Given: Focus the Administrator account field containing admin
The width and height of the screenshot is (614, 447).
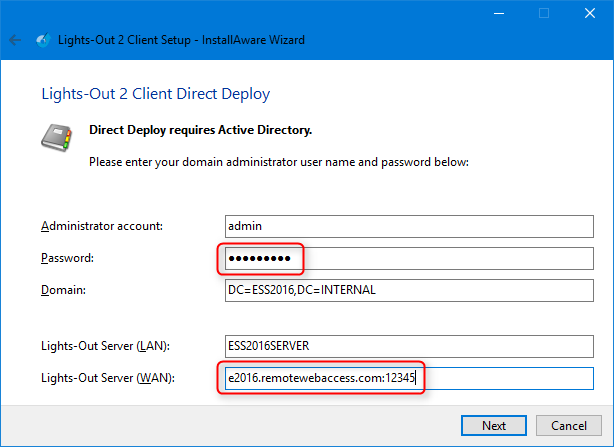Looking at the screenshot, I should [x=409, y=226].
